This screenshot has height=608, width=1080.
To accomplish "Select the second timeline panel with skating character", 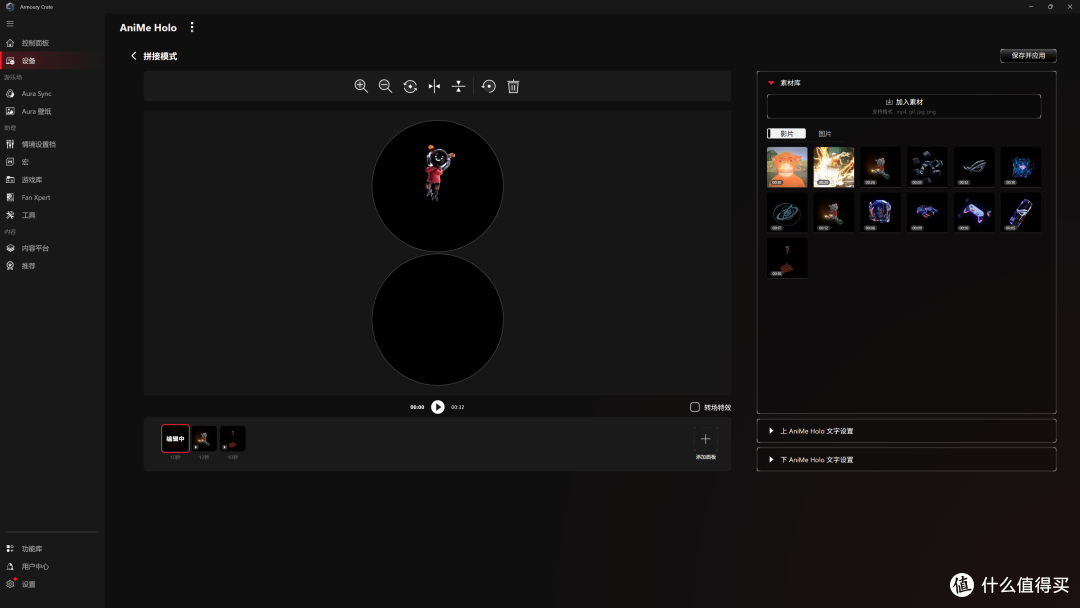I will pyautogui.click(x=204, y=439).
